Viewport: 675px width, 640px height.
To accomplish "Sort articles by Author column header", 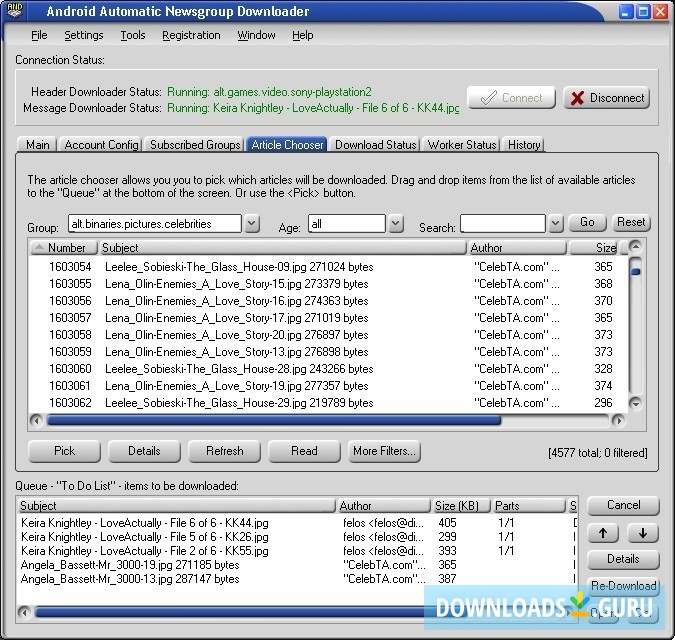I will tap(517, 248).
